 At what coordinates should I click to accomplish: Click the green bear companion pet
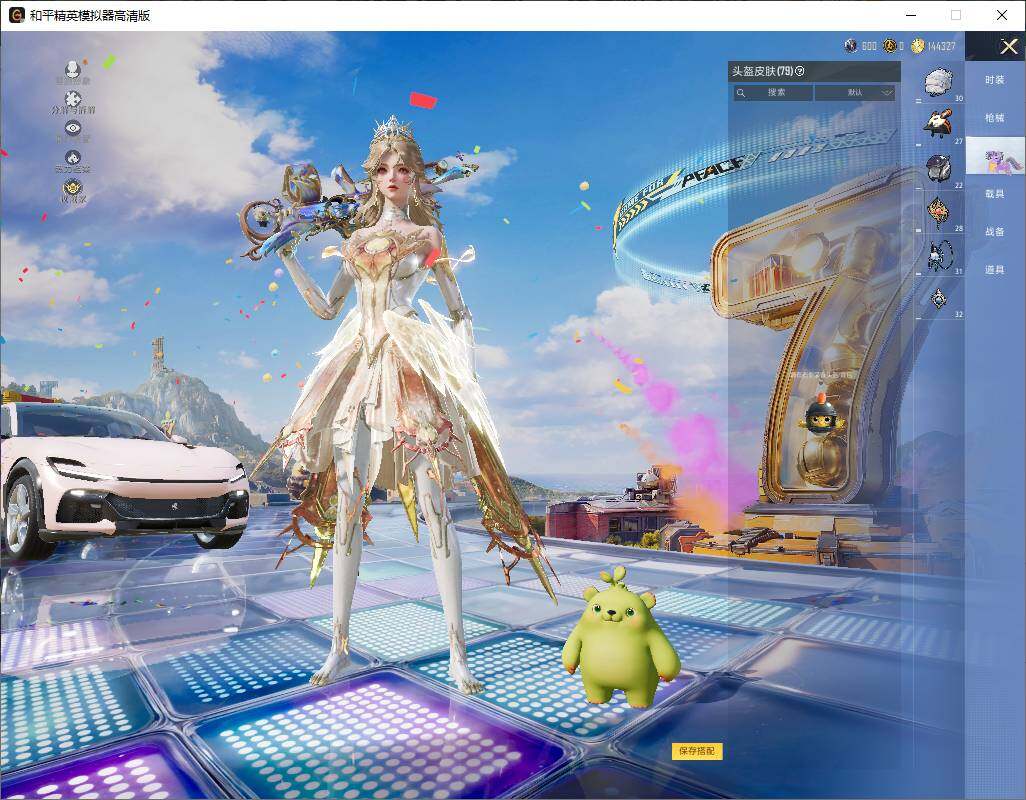(x=620, y=640)
